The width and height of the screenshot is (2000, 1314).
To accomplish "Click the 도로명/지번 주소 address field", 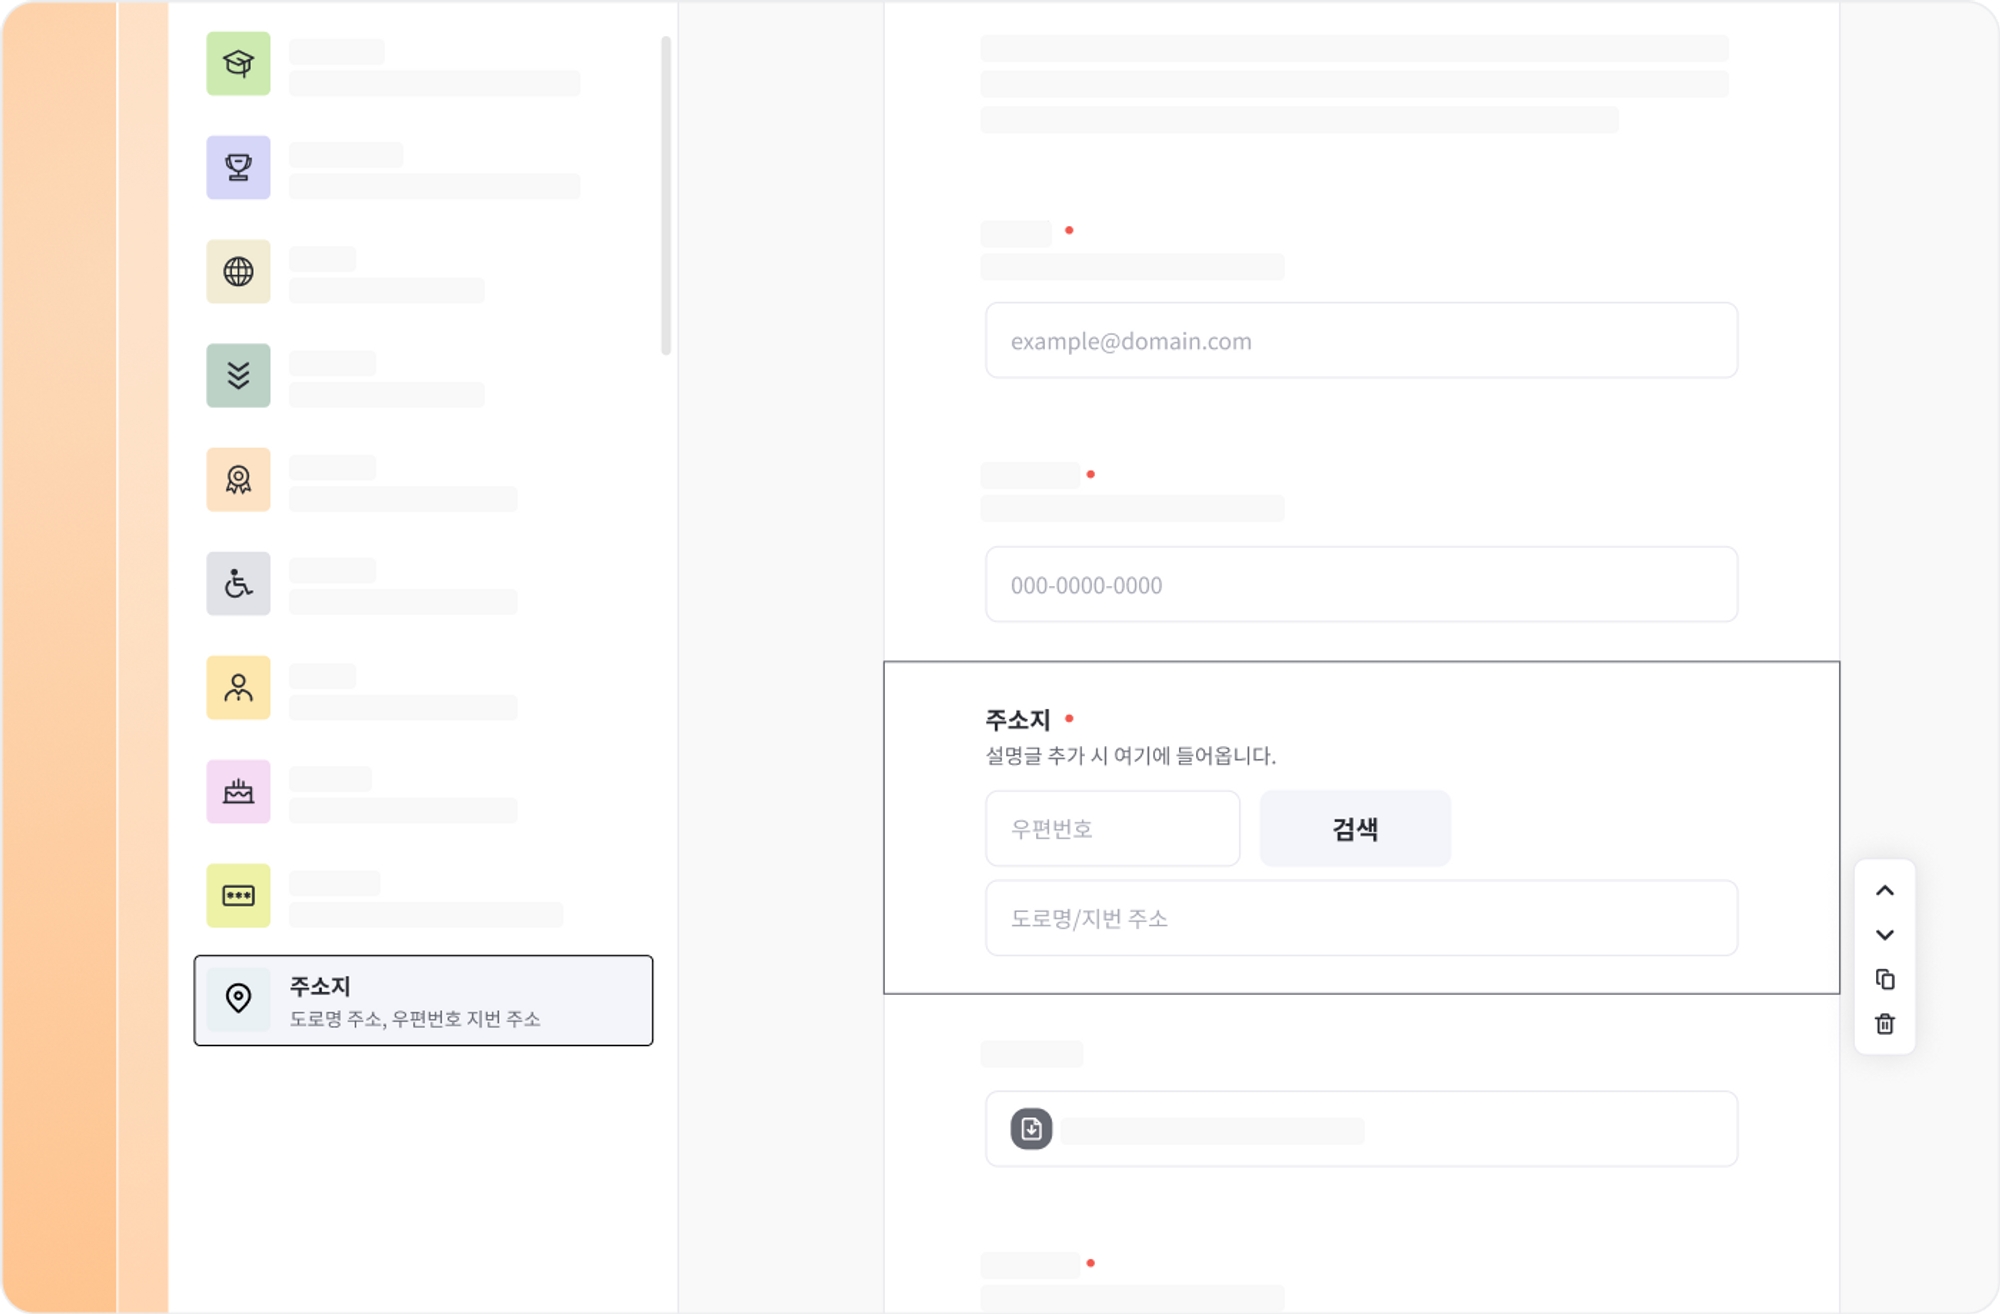I will (1360, 918).
